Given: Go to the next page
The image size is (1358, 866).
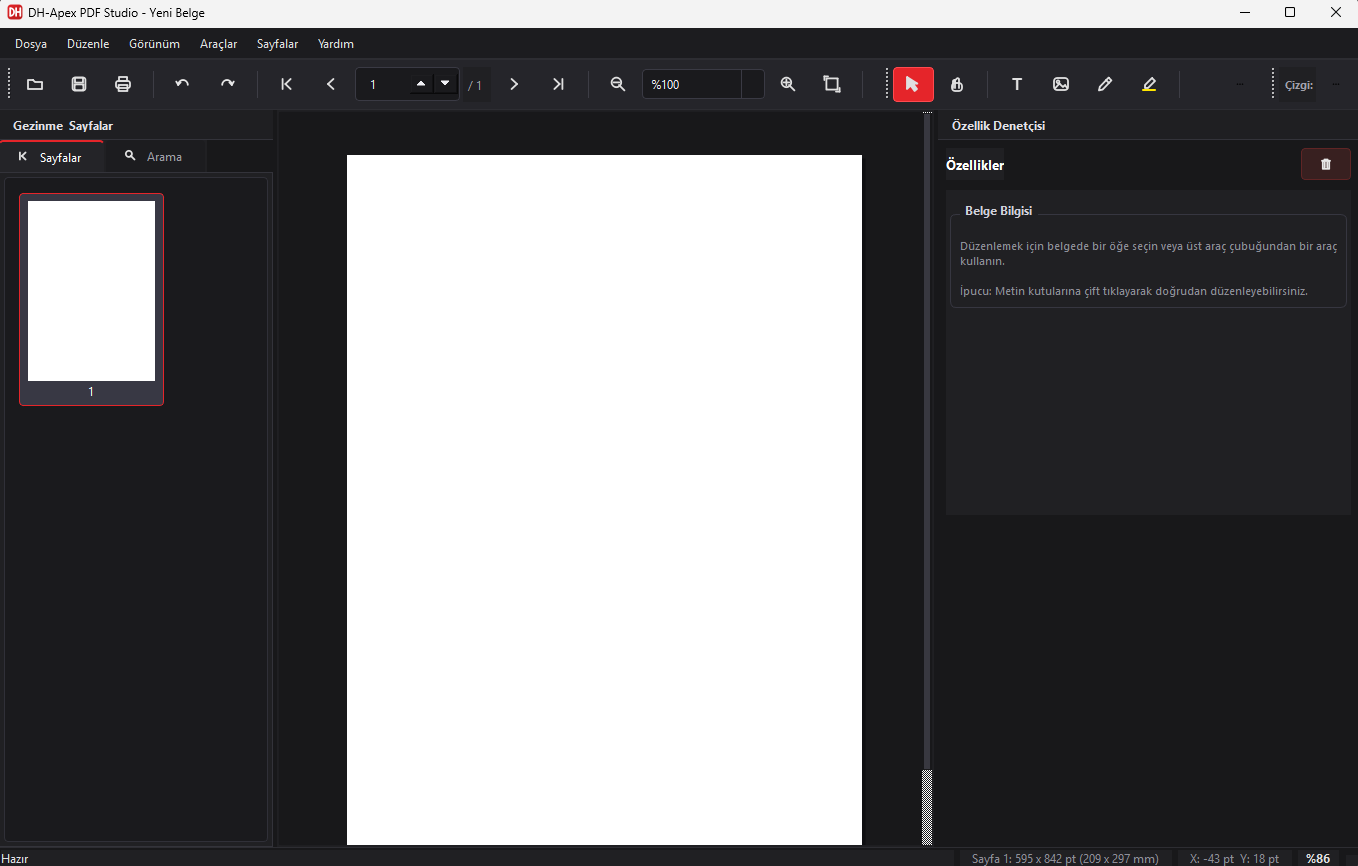Looking at the screenshot, I should coord(514,85).
